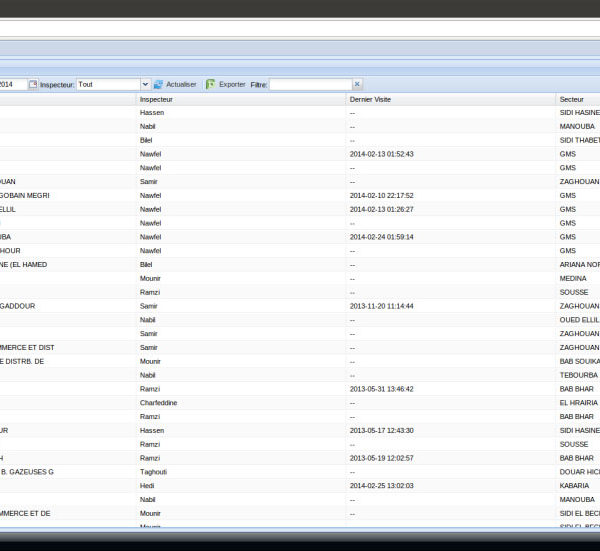Screen dimensions: 600x551
Task: Click the Actualiser refresh icon
Action: 158,85
